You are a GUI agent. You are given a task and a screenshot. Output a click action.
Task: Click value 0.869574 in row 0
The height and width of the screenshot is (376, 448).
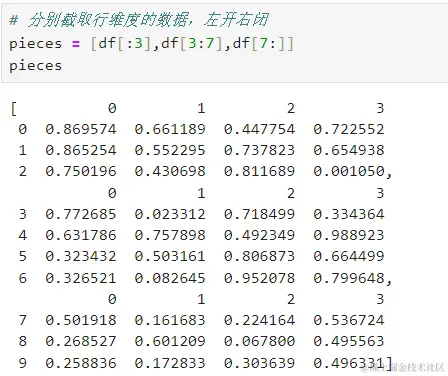tap(81, 129)
